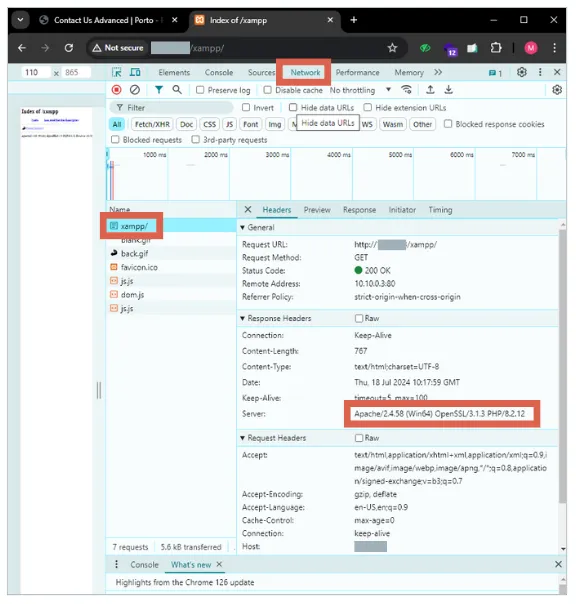The image size is (576, 604).
Task: Toggle Raw view for Request Headers
Action: click(x=359, y=438)
